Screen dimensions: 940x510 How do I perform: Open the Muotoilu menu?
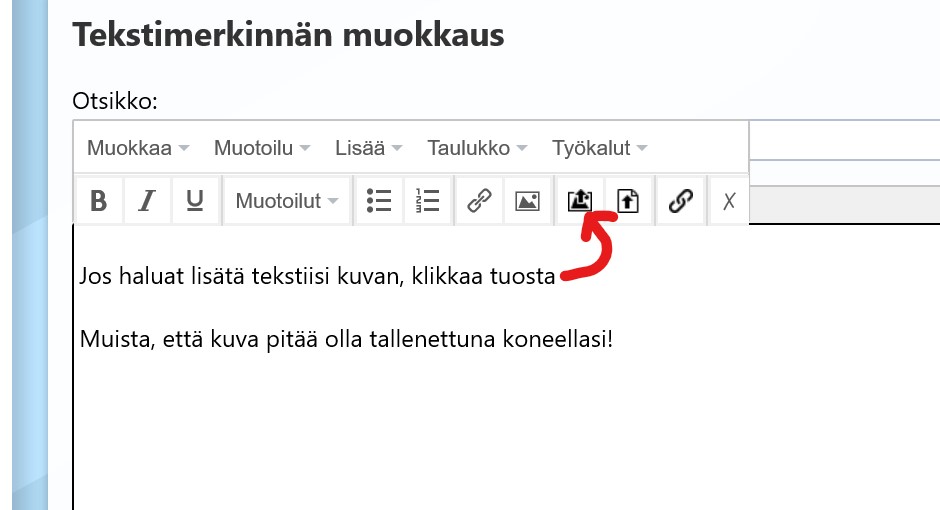coord(262,148)
